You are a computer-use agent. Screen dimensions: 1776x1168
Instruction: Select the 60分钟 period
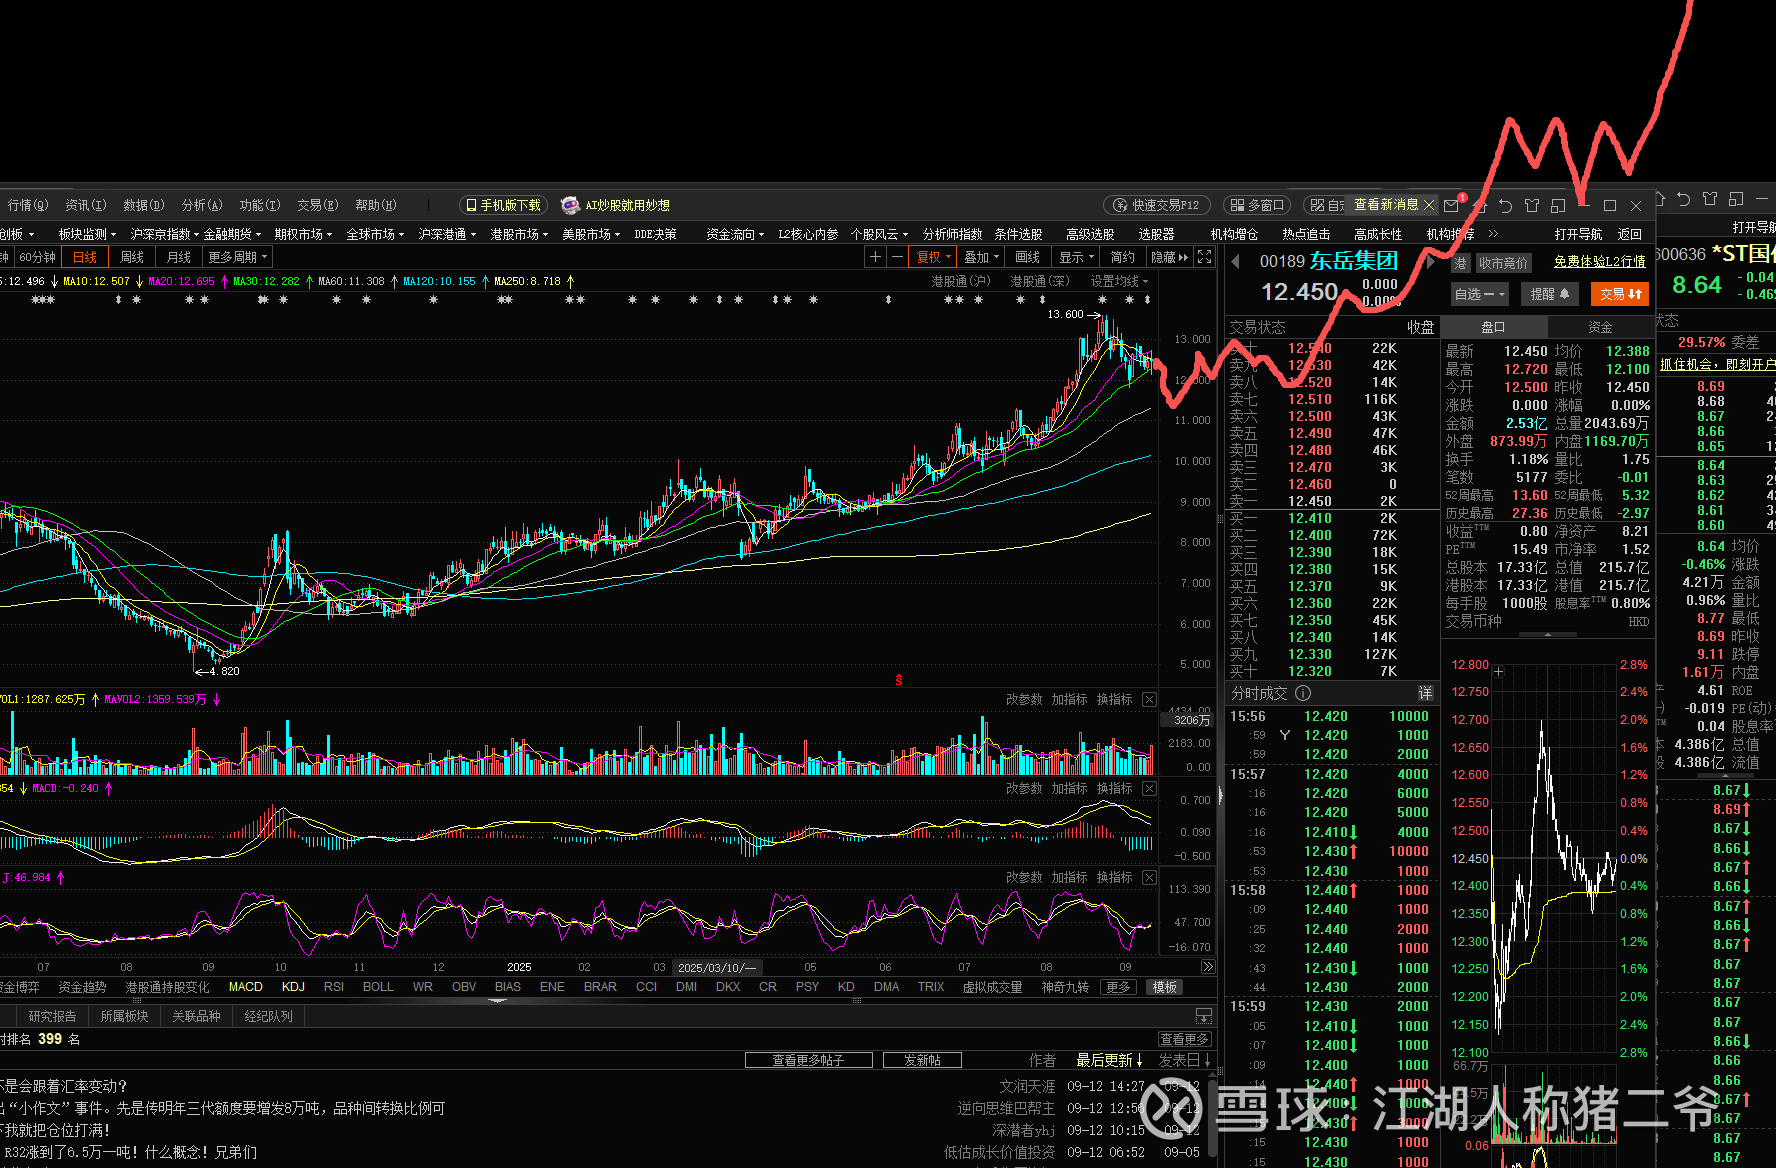pos(38,257)
